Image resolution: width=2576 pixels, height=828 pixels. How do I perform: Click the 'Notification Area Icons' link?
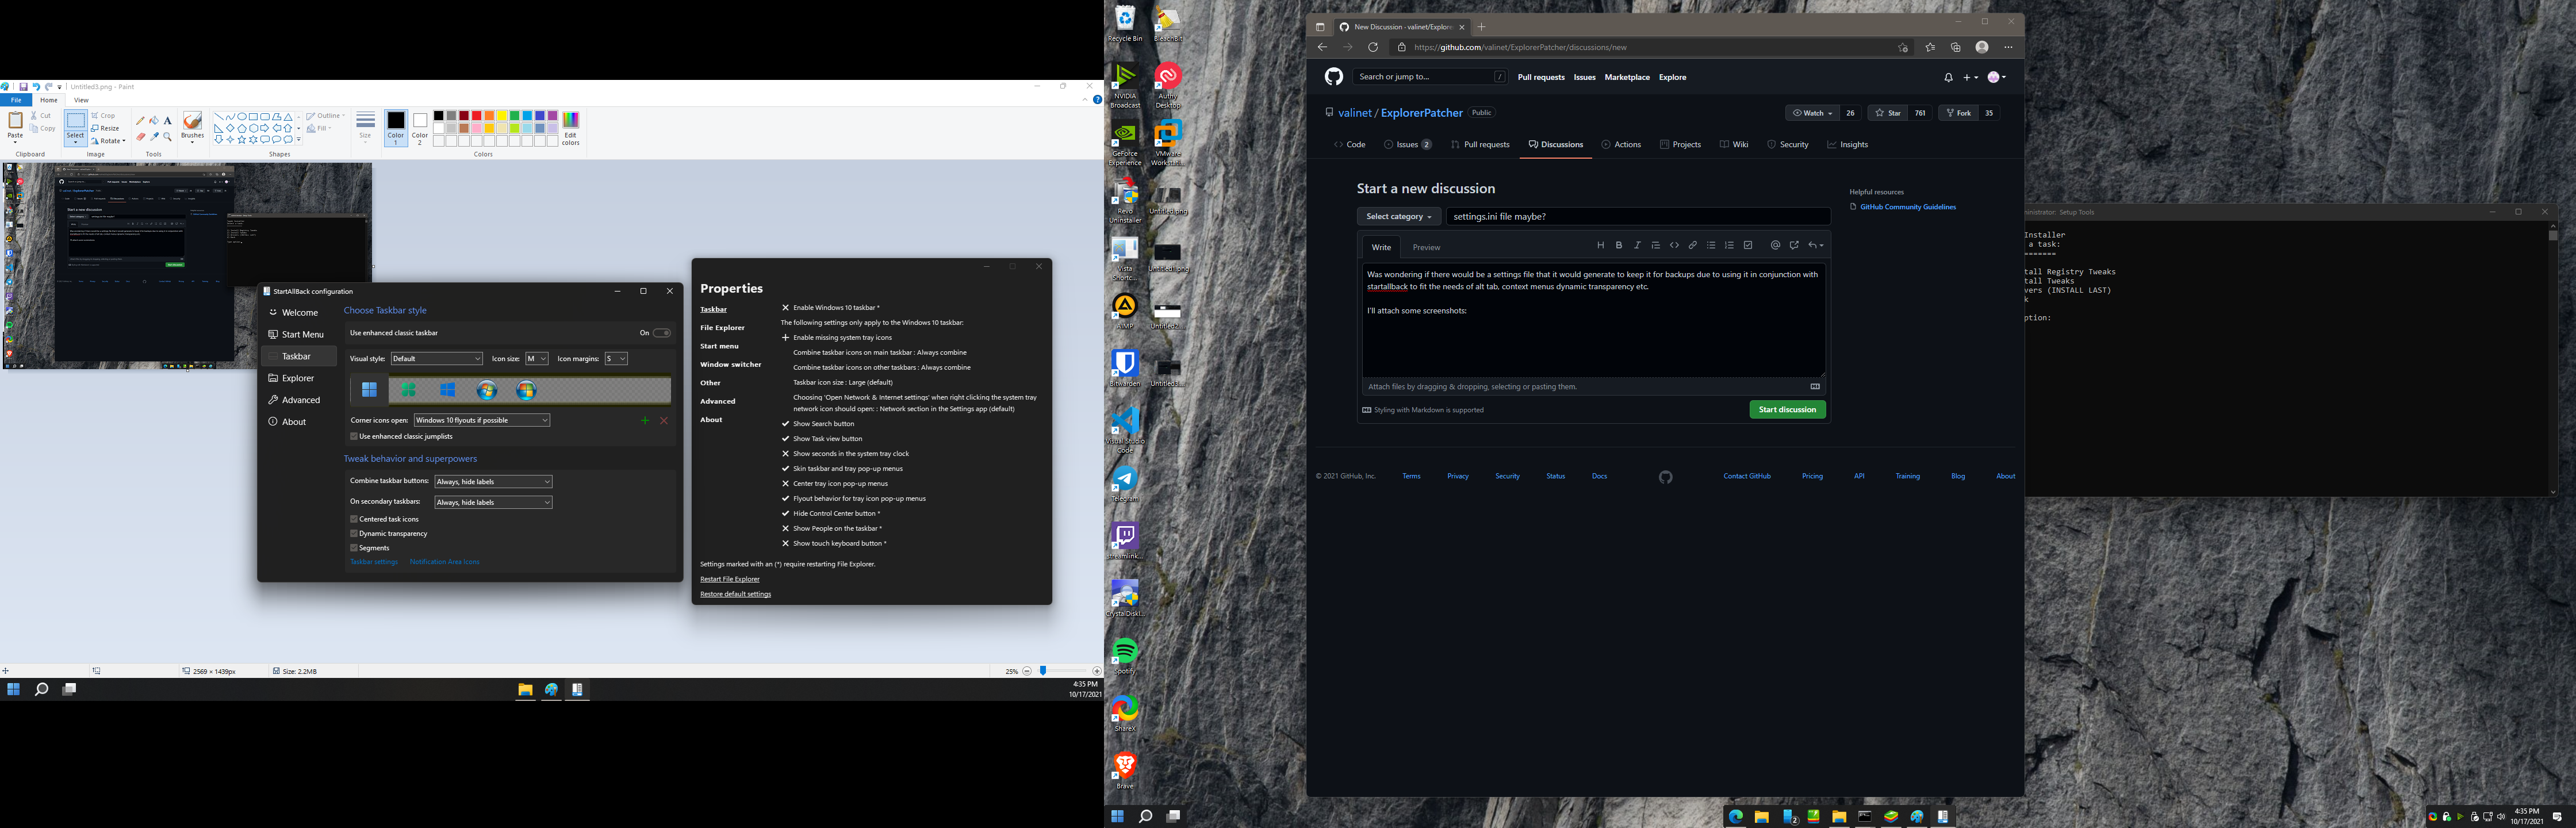(x=445, y=562)
